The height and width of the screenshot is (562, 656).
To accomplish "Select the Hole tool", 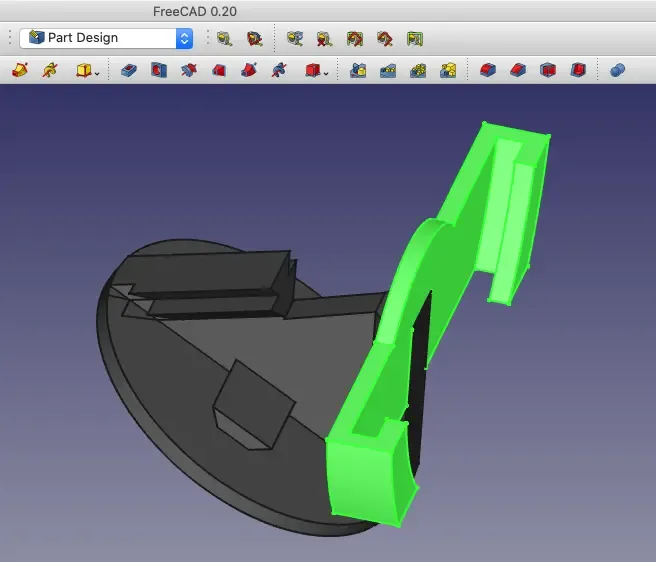I will 158,70.
